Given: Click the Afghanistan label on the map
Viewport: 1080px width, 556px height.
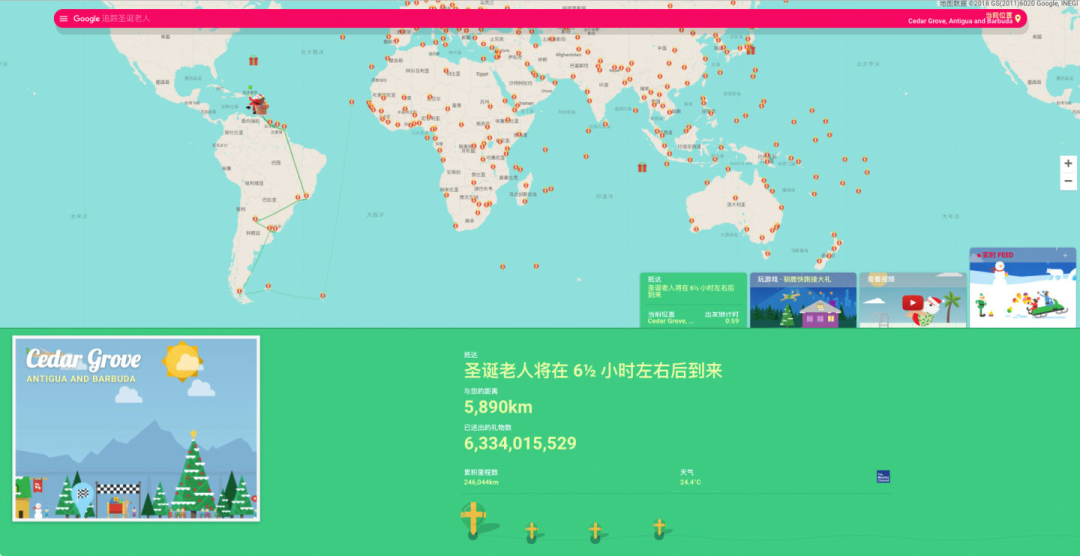Looking at the screenshot, I should (x=569, y=54).
